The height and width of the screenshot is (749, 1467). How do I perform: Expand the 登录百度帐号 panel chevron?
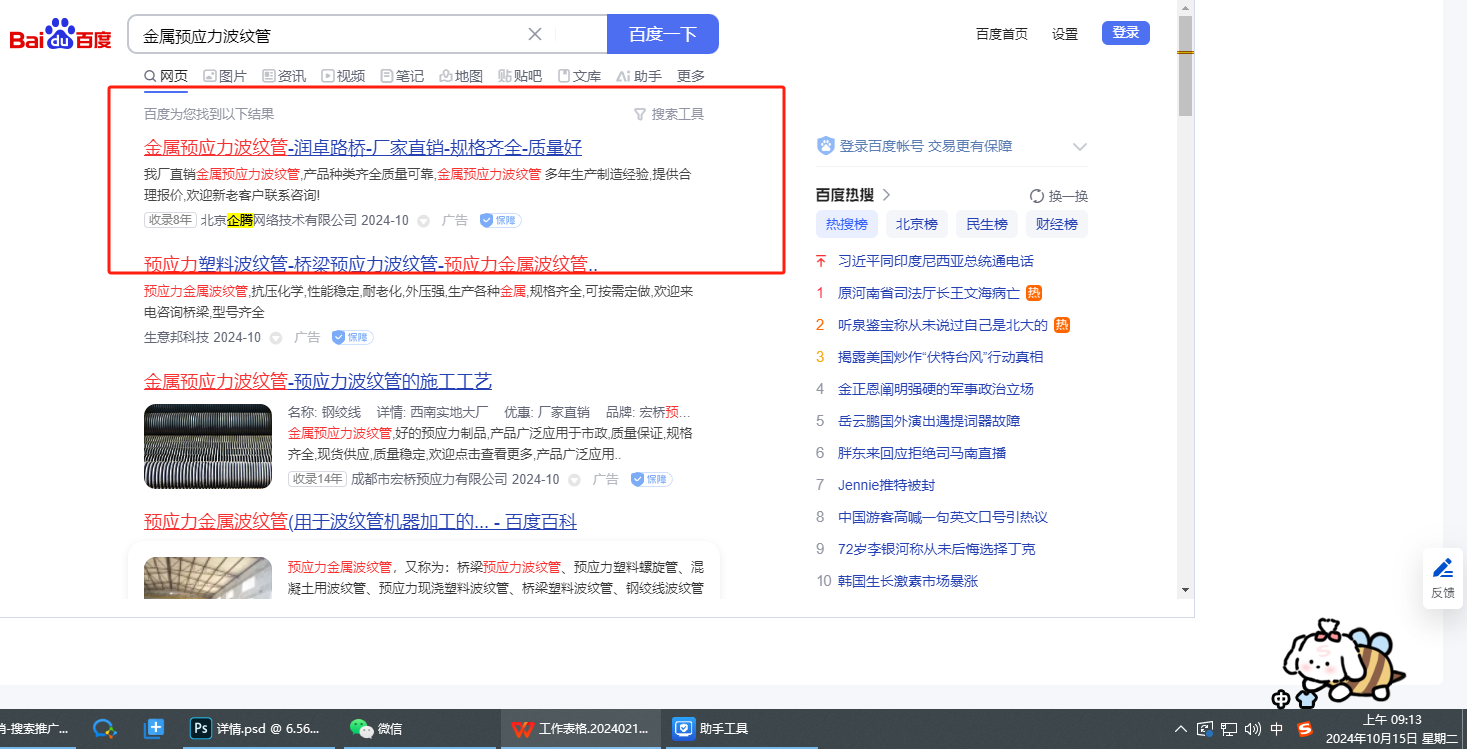1079,147
